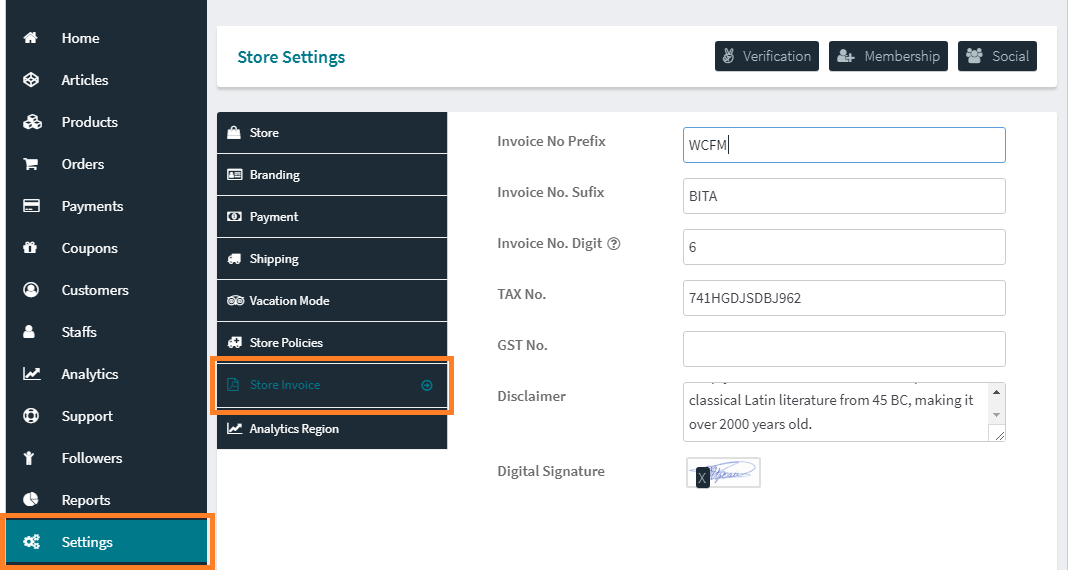Click the Home icon in sidebar
The image size is (1076, 570).
tap(31, 38)
